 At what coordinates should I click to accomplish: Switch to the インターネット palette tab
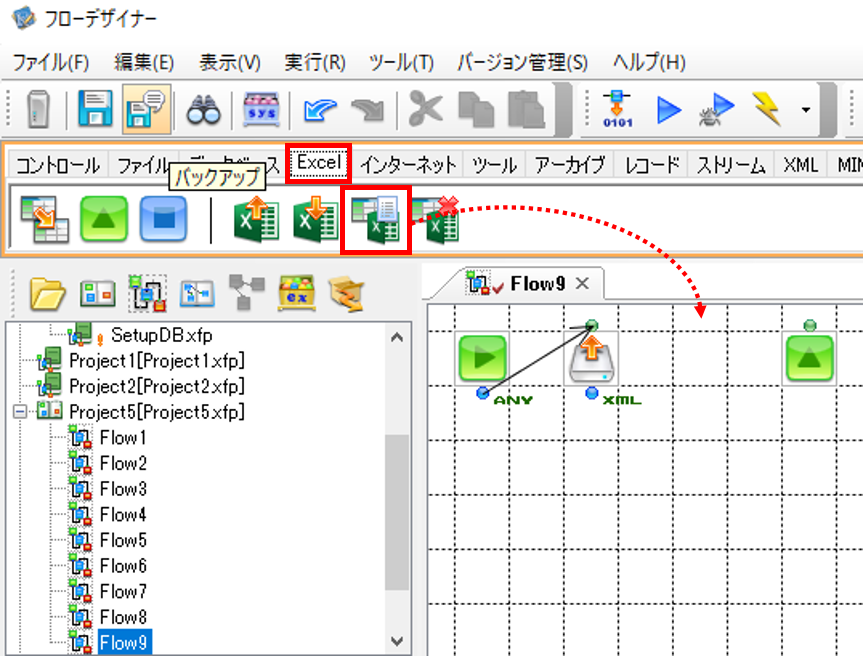tap(408, 164)
